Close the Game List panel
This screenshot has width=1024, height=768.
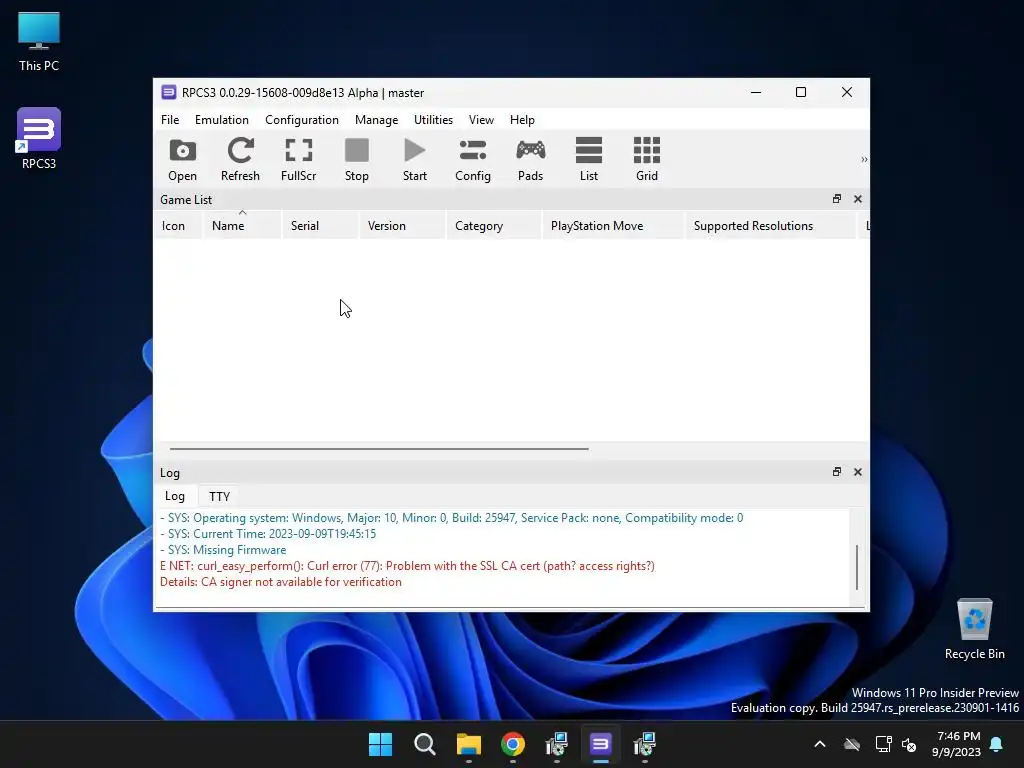(857, 199)
